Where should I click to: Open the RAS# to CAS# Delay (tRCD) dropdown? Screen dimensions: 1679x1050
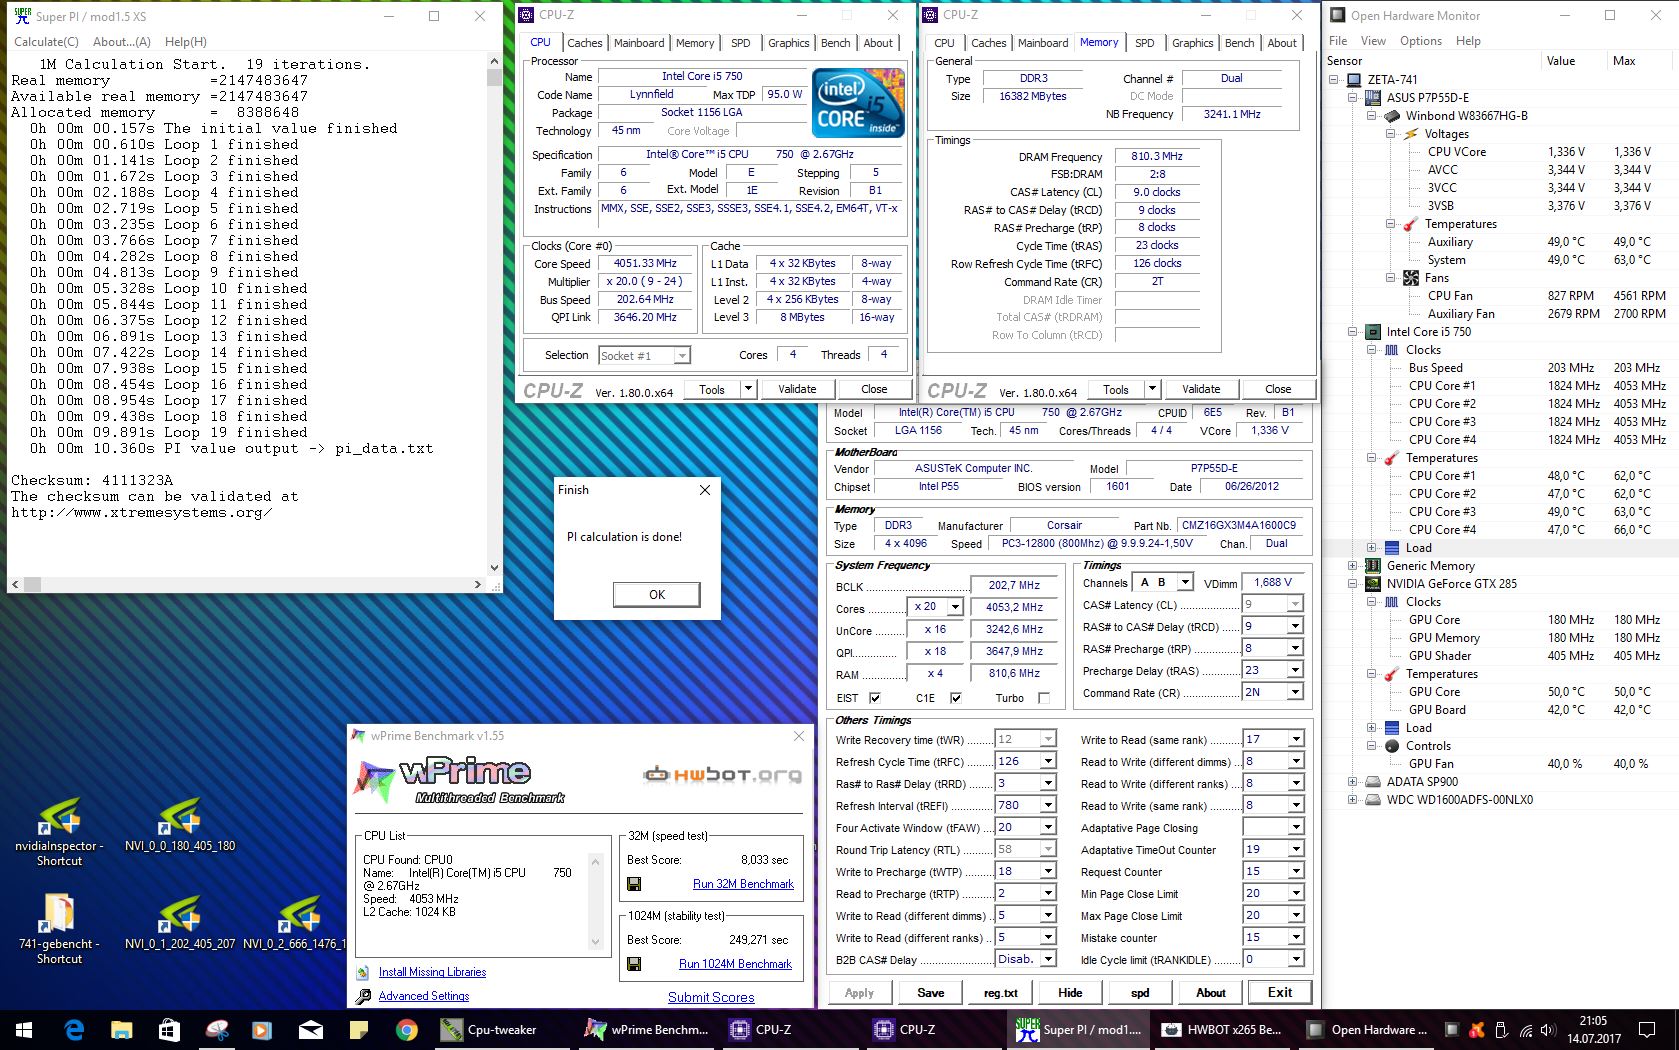pos(1295,626)
